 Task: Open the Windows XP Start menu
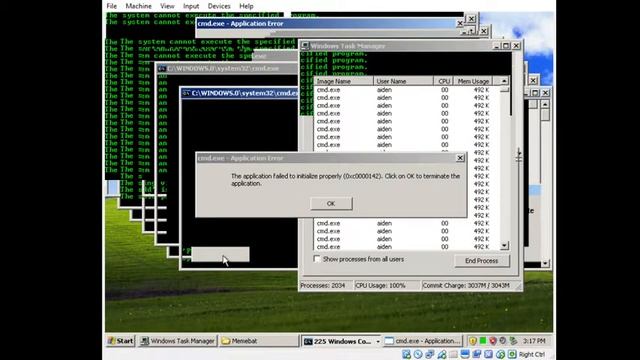point(120,341)
